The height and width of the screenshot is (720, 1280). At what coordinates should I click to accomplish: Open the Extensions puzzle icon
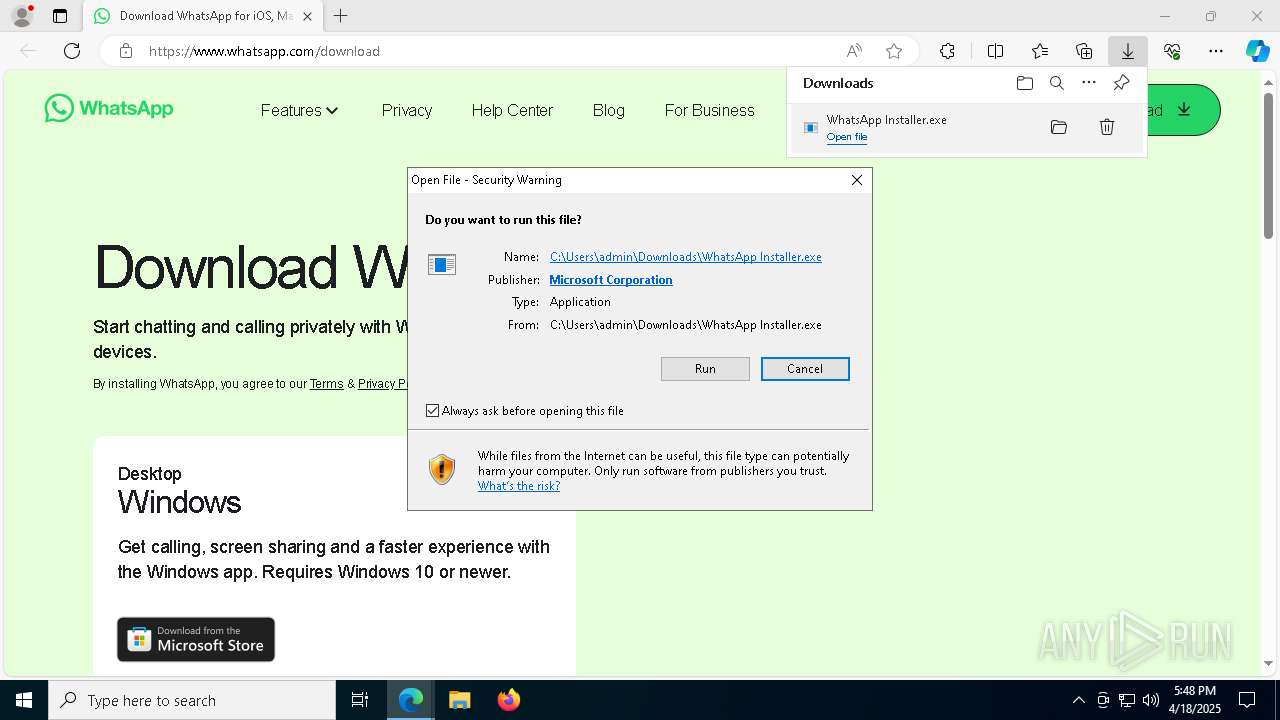[947, 51]
